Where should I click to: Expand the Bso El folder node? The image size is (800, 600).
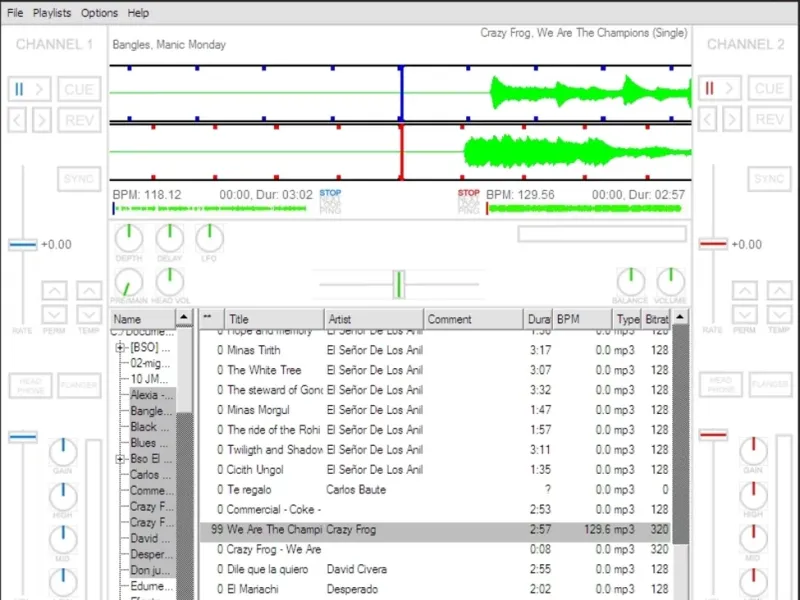(120, 459)
